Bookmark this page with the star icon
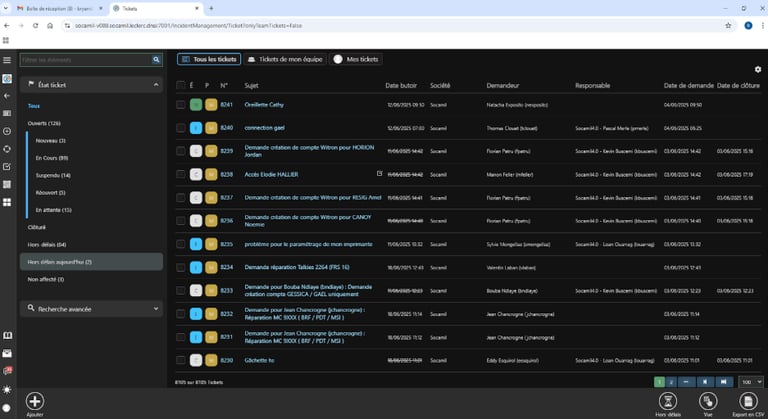 [728, 25]
